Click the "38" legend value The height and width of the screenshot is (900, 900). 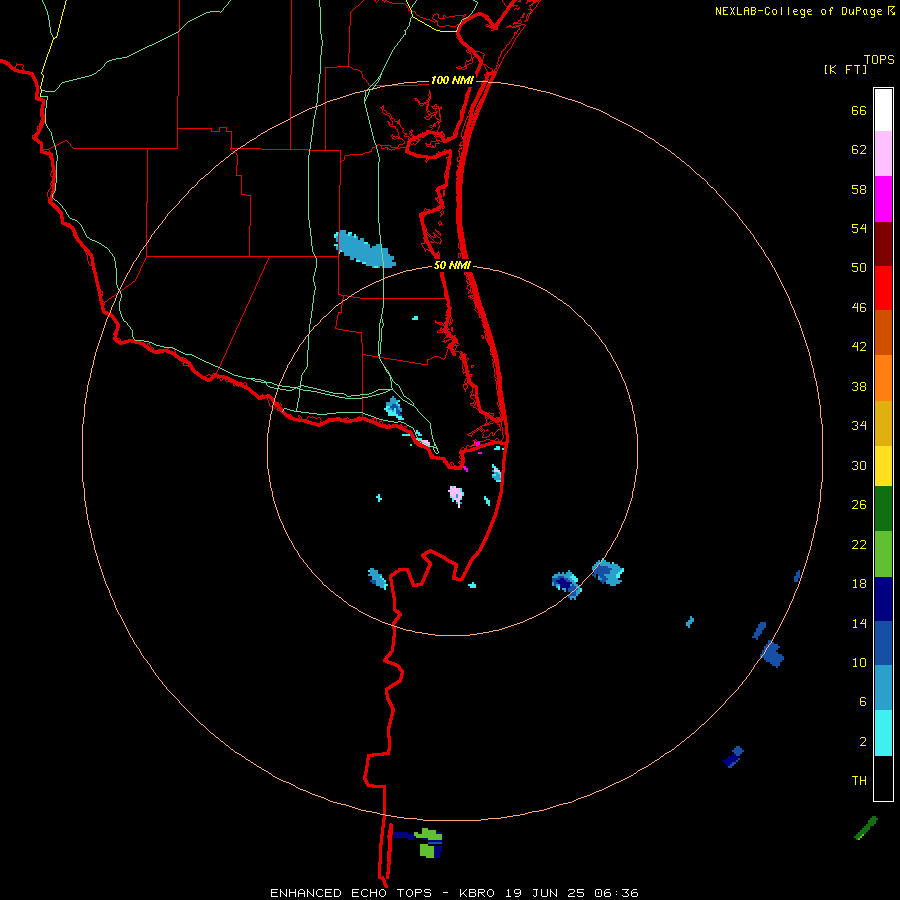[859, 387]
